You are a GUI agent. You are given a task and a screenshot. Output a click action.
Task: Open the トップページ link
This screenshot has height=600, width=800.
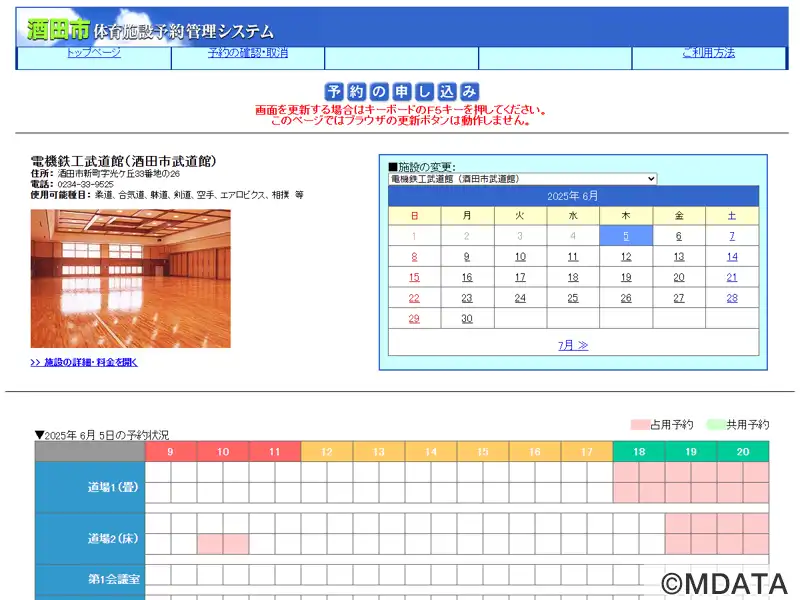click(x=94, y=52)
